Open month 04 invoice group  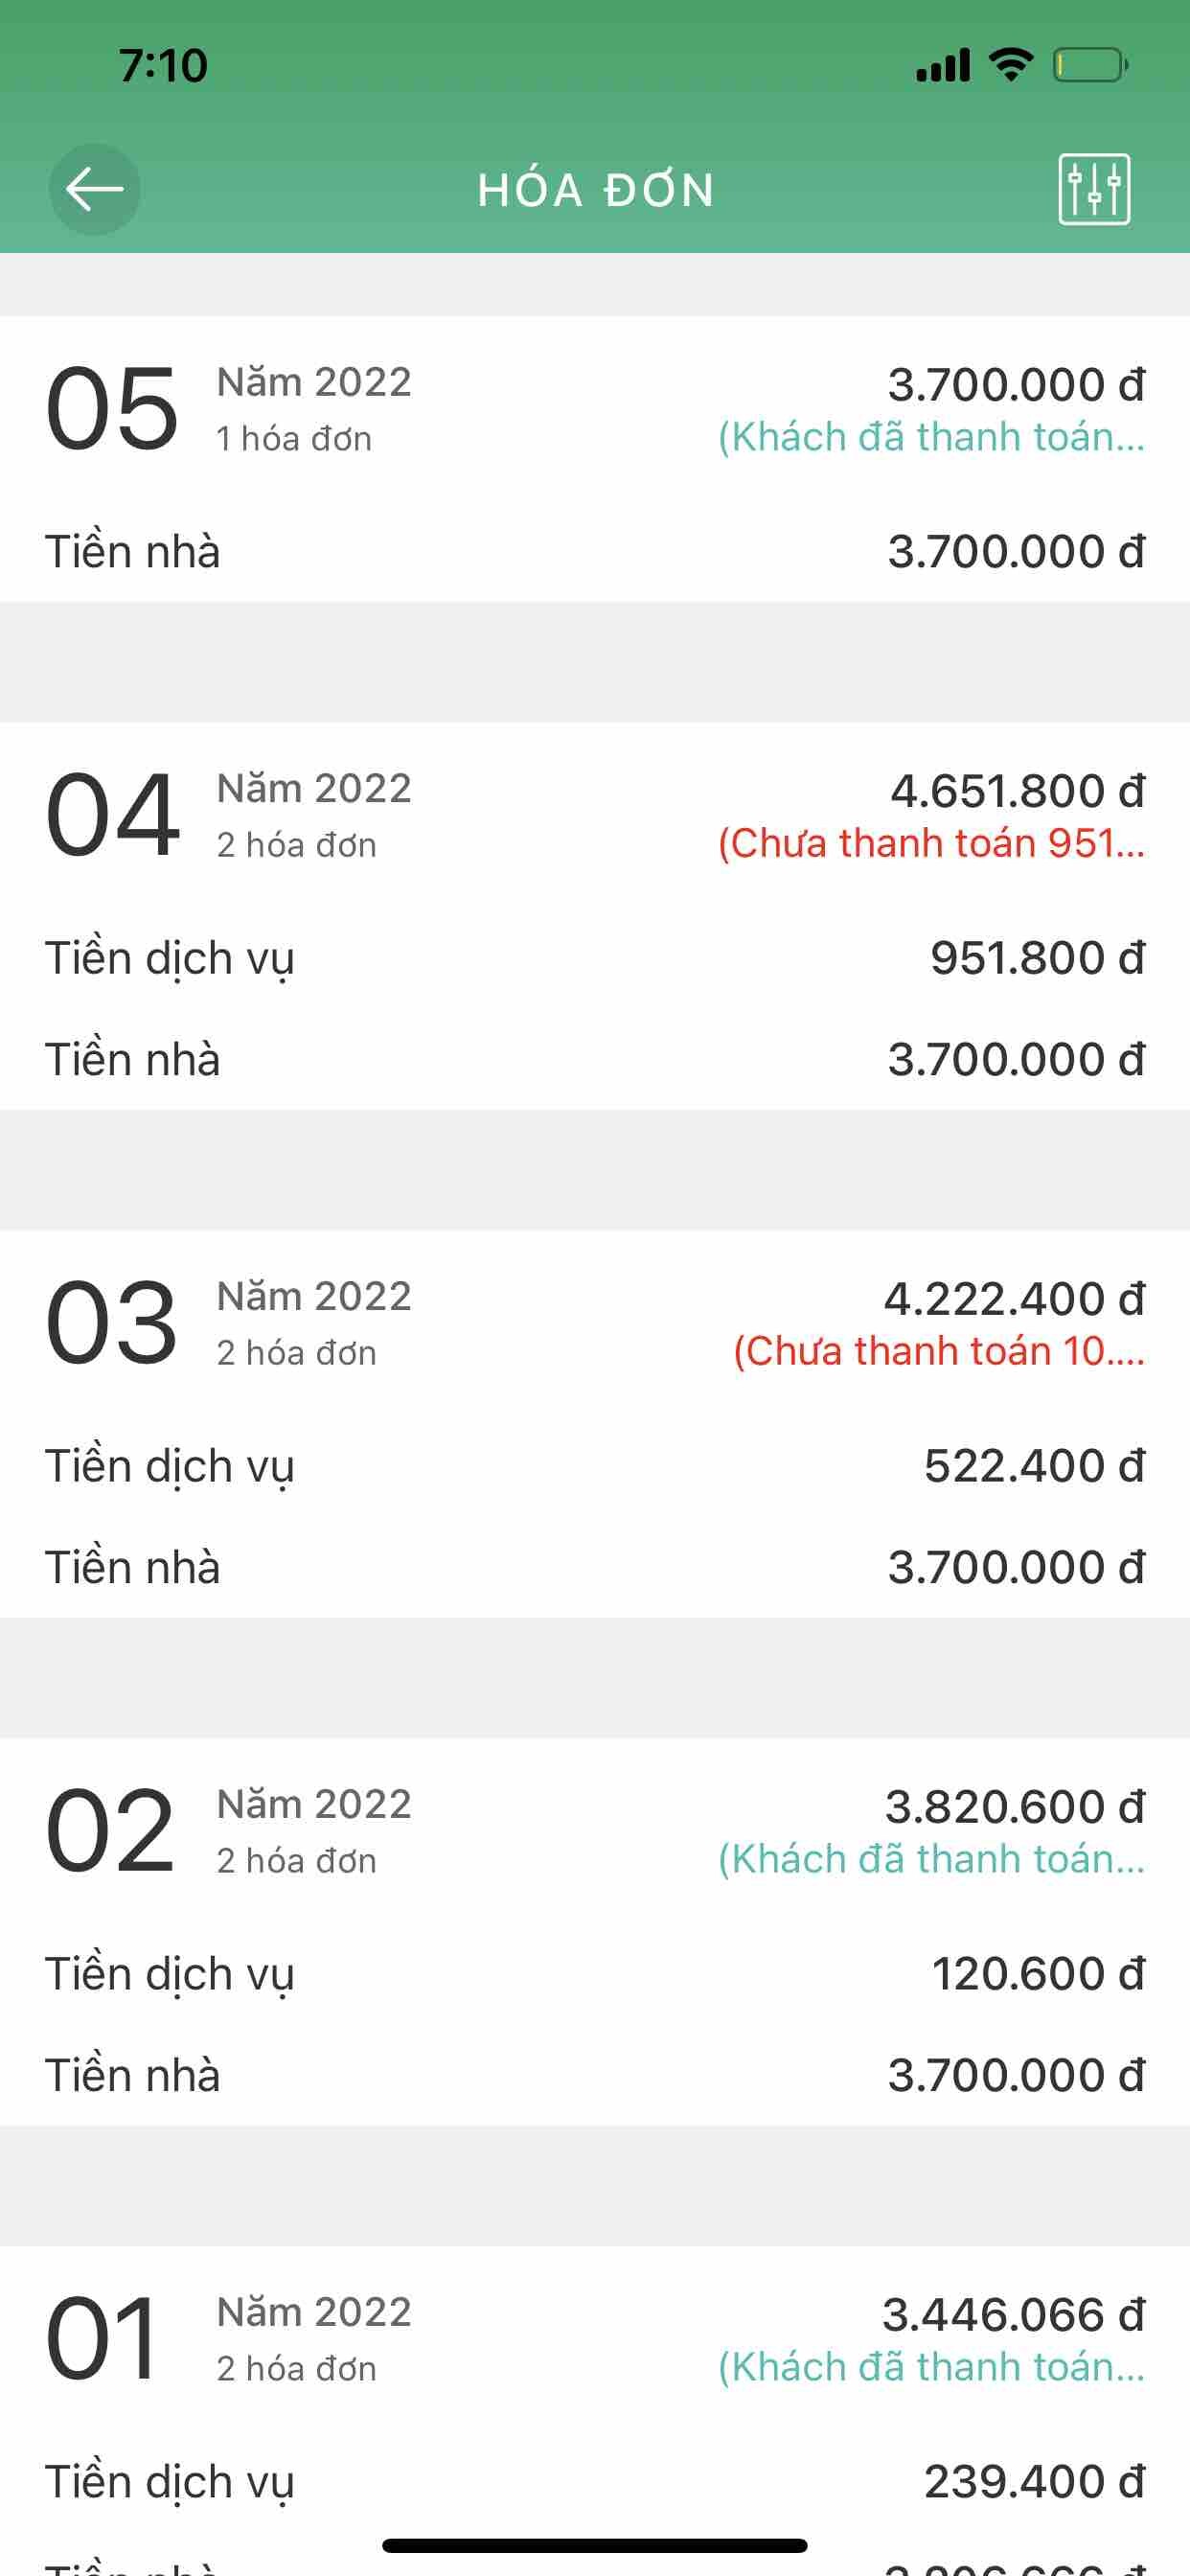coord(113,815)
